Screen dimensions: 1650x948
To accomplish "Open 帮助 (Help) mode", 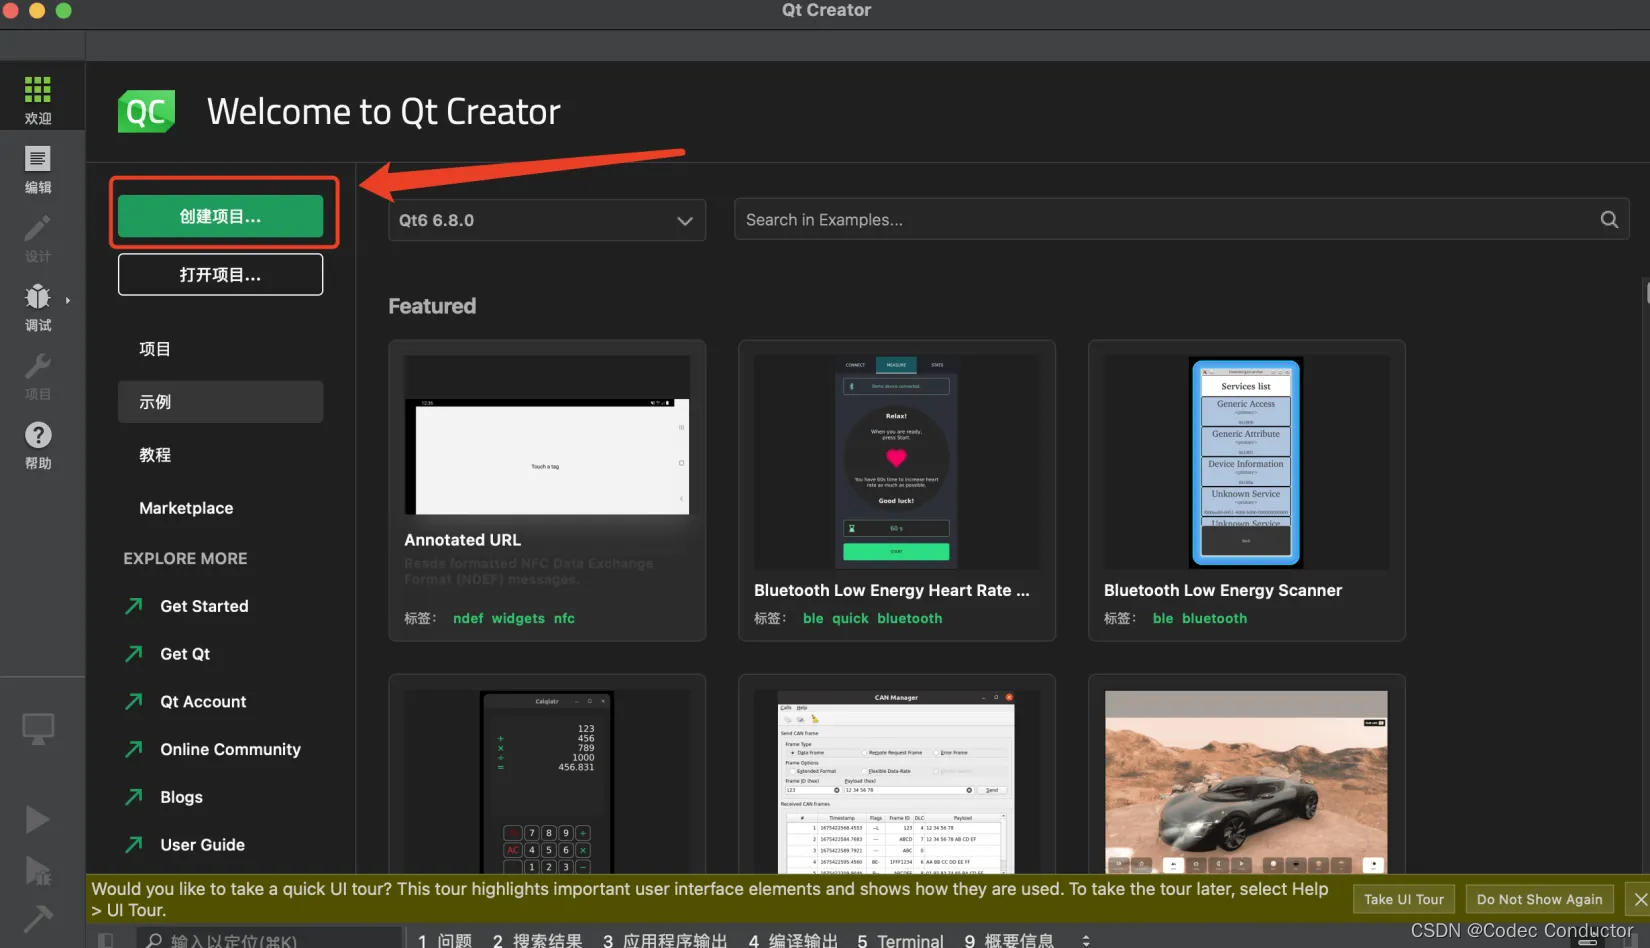I will pos(38,445).
